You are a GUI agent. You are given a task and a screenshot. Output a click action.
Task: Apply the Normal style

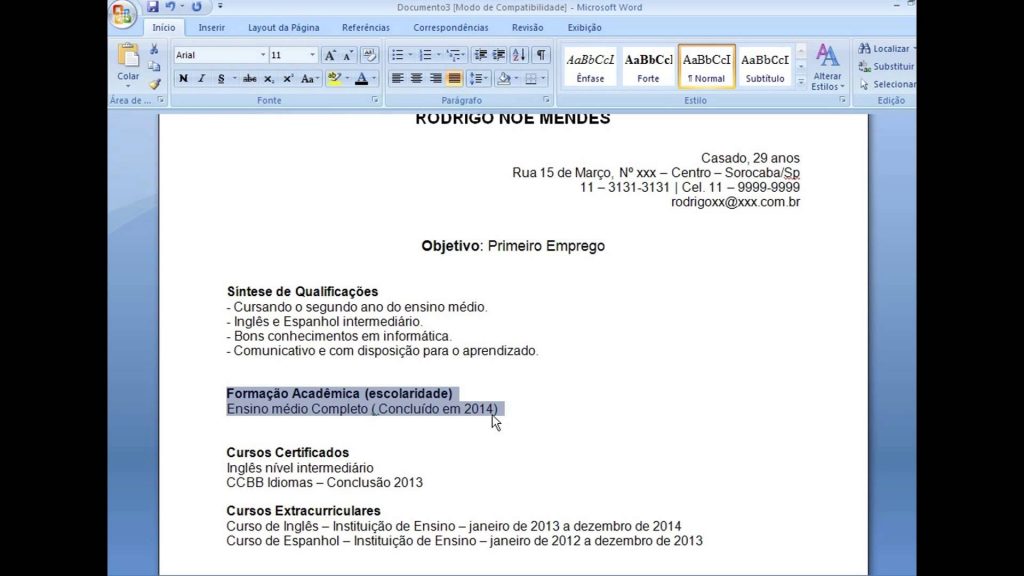(x=707, y=66)
